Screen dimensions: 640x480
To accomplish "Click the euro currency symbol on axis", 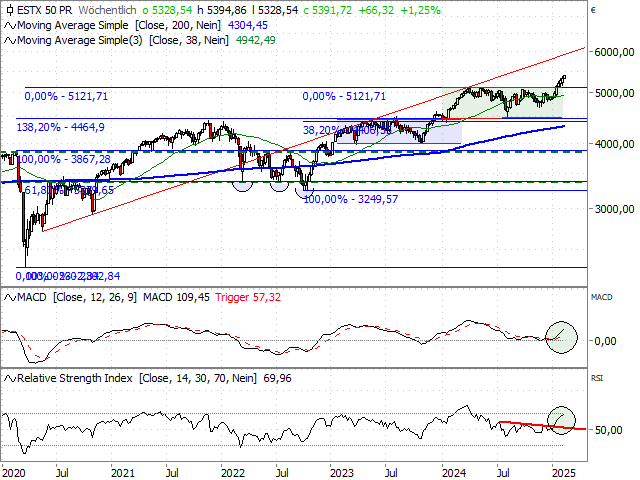I will coord(593,10).
